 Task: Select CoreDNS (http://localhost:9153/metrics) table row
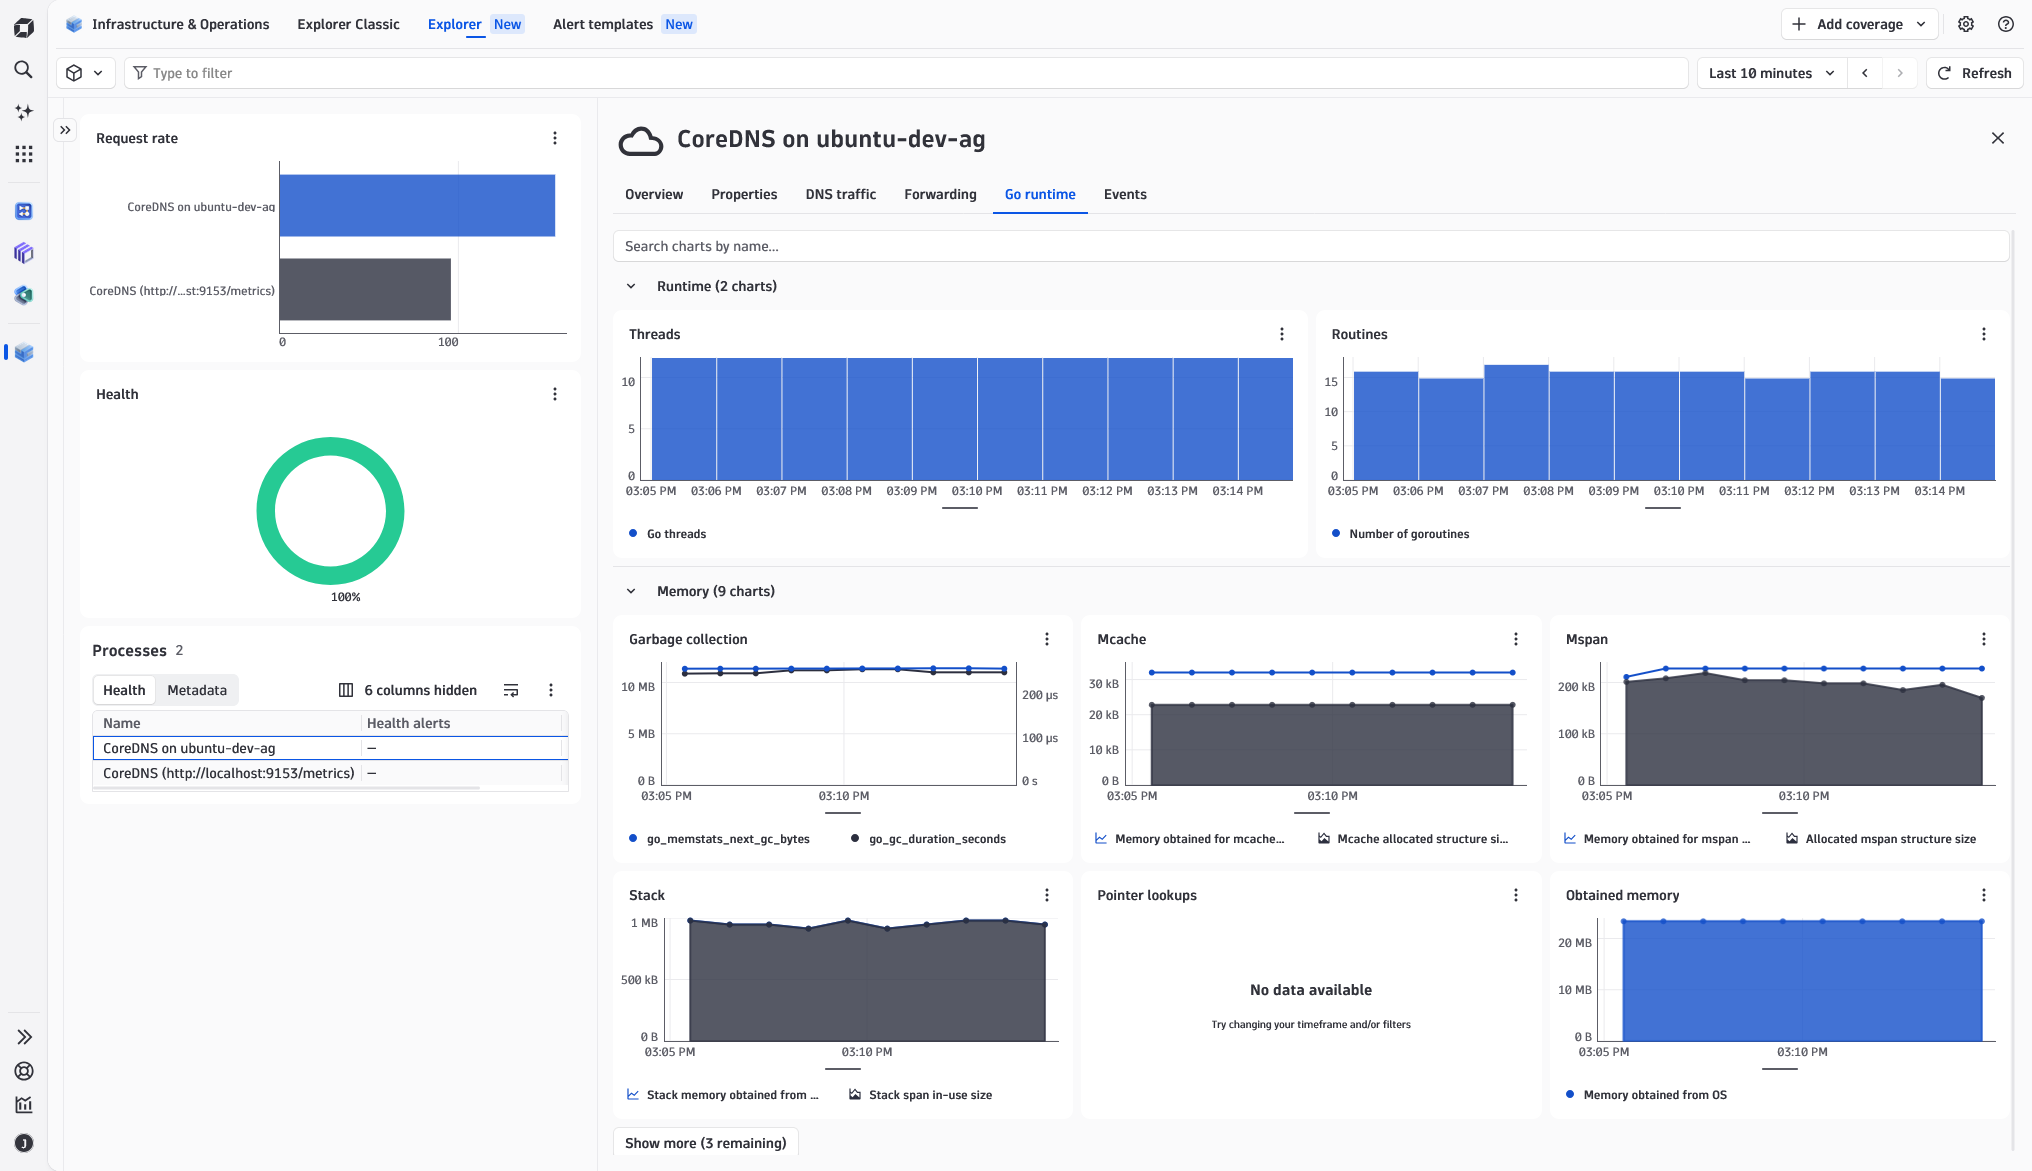pyautogui.click(x=330, y=773)
